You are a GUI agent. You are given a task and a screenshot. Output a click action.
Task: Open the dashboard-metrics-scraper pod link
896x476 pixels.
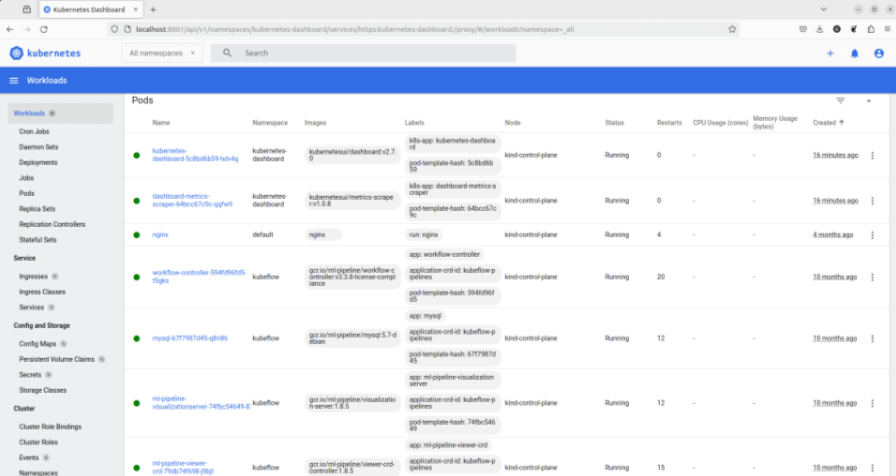point(192,200)
